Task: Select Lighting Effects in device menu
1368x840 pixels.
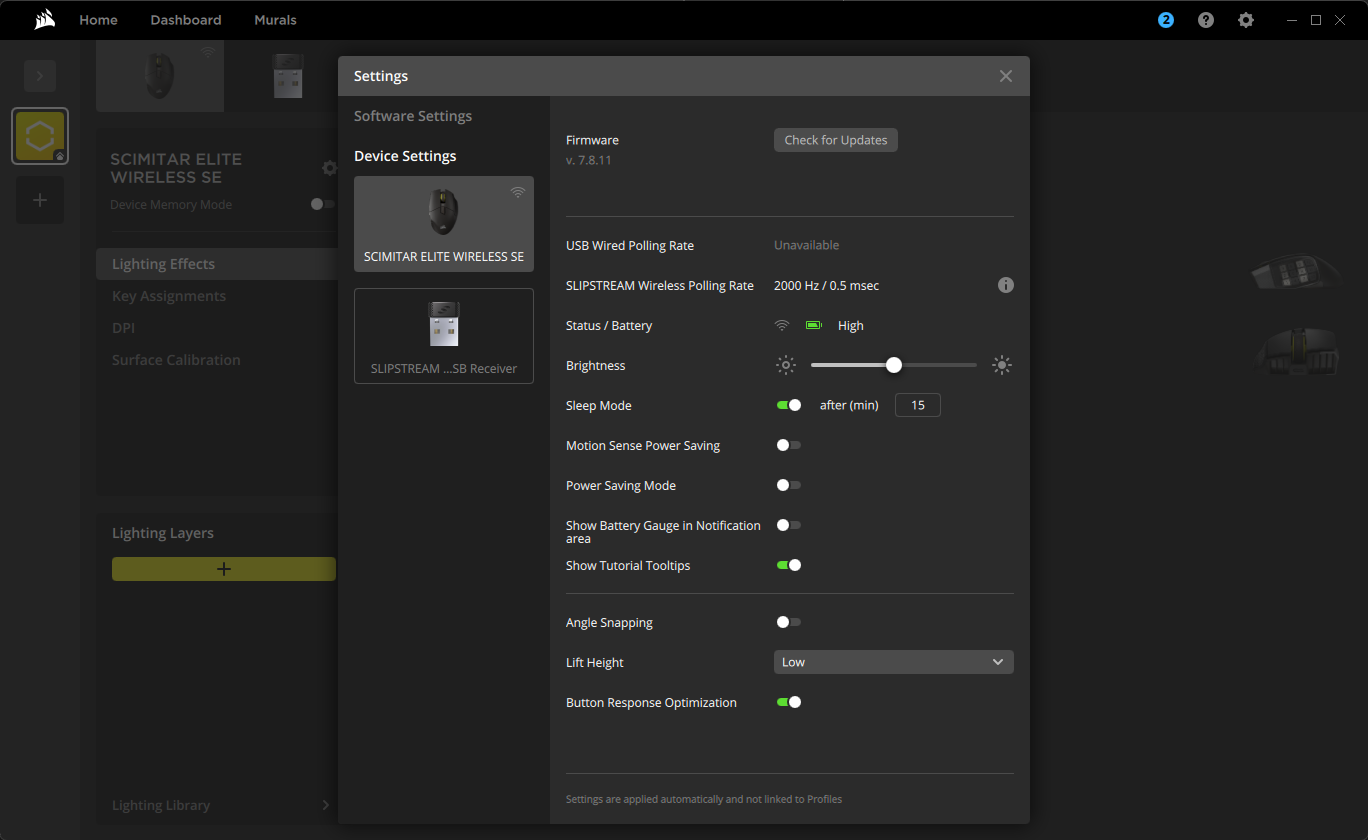Action: click(x=217, y=264)
